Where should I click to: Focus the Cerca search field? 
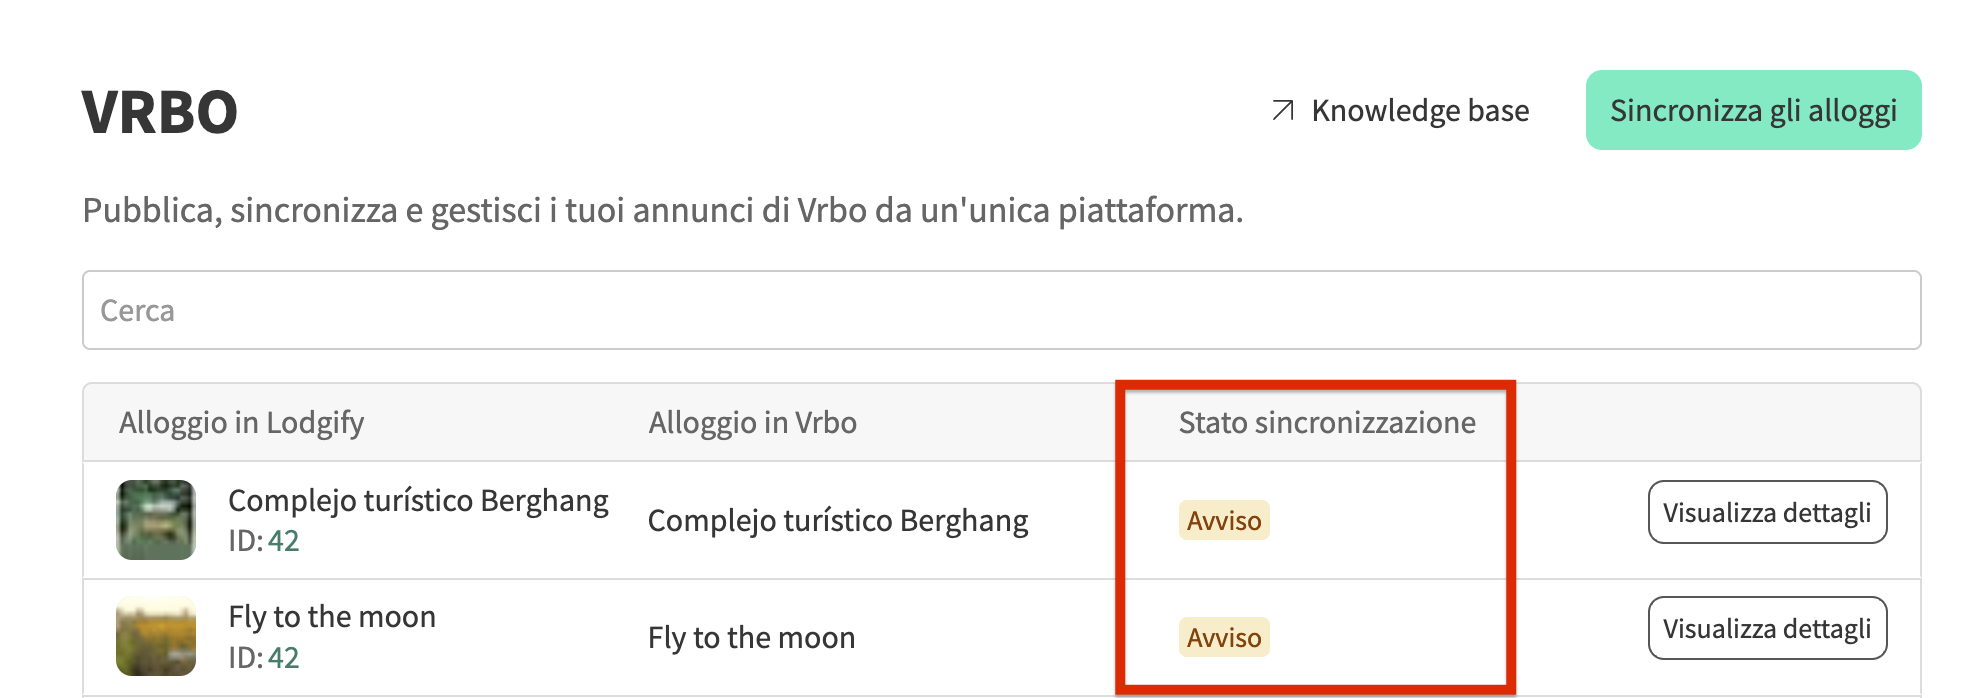click(1001, 310)
